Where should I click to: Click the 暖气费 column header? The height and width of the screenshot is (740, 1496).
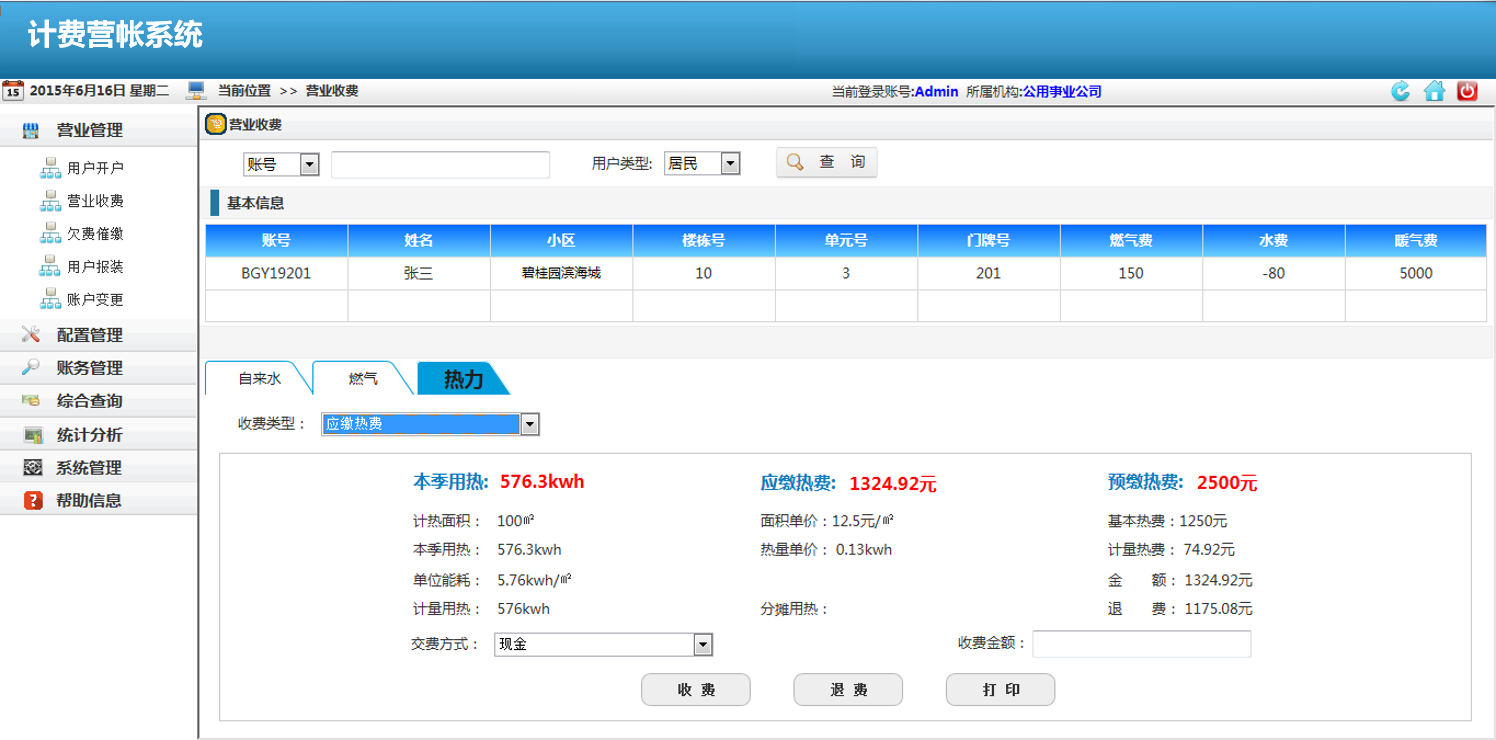(1416, 241)
